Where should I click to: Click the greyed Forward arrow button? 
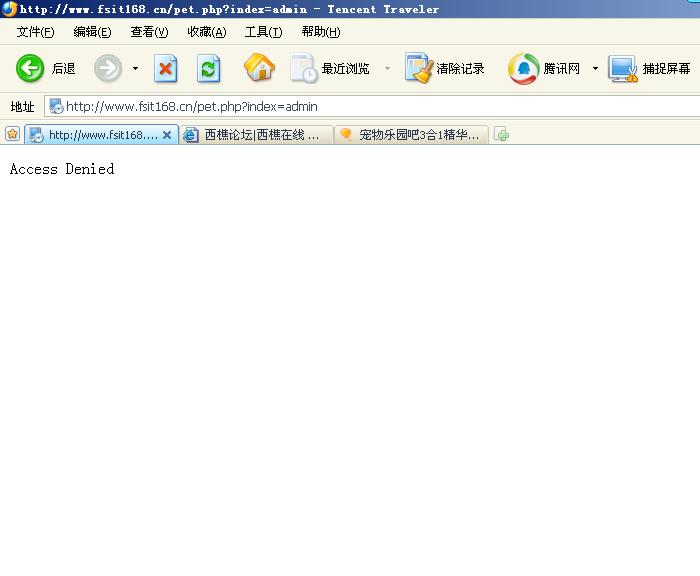[108, 68]
